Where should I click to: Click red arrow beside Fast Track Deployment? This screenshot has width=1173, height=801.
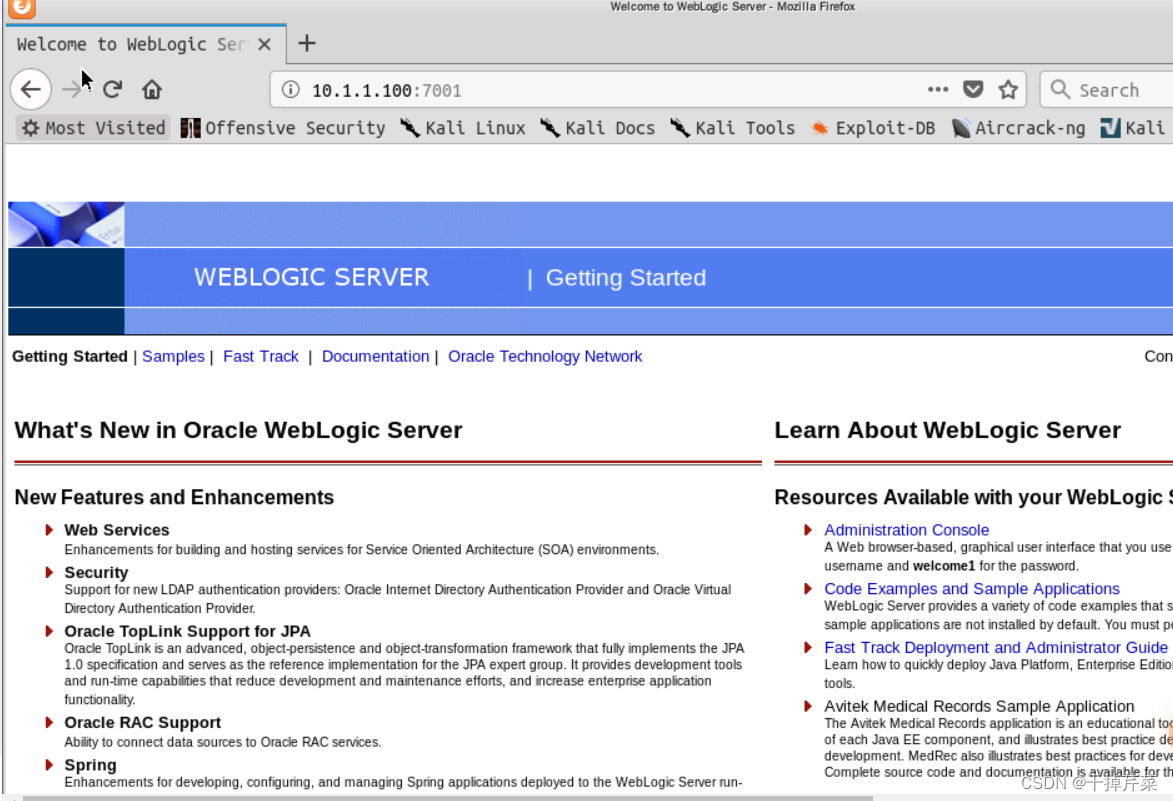[808, 648]
